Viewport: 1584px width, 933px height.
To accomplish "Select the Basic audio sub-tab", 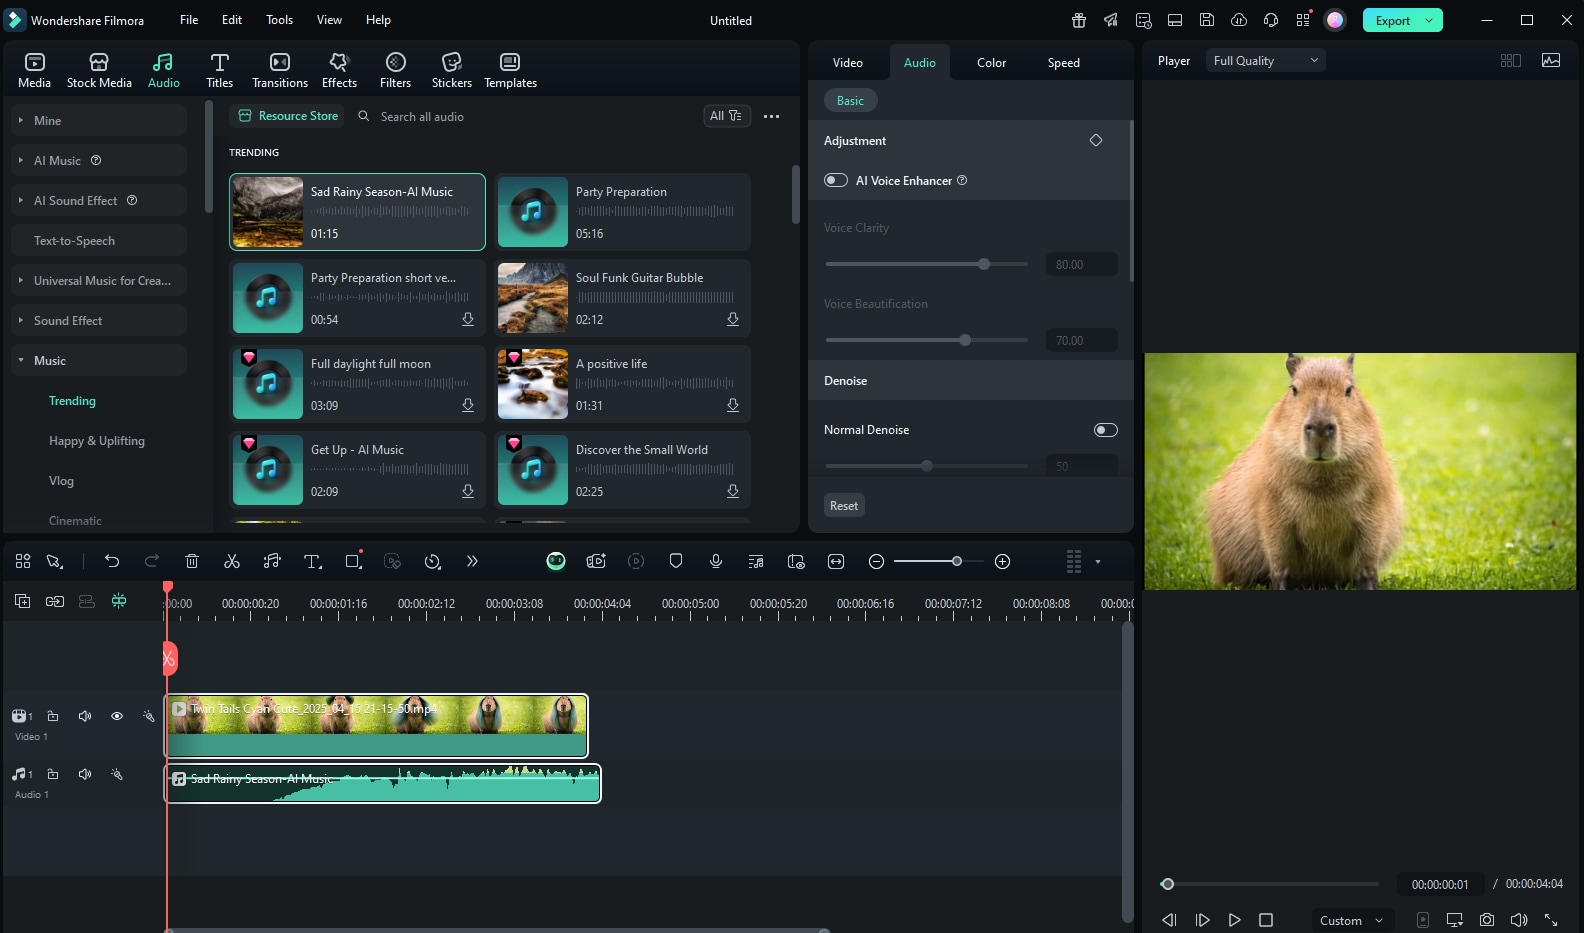I will pos(850,100).
